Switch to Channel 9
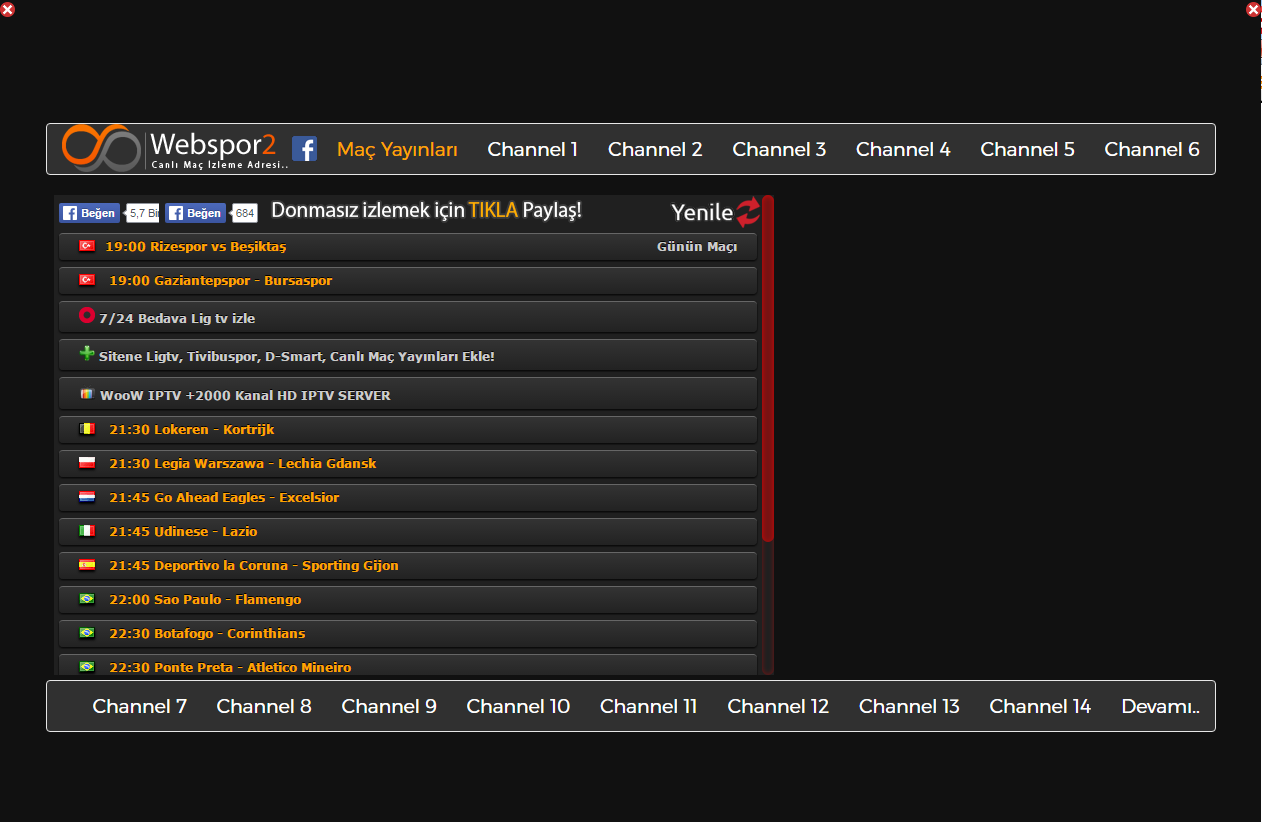This screenshot has height=822, width=1262. 389,706
